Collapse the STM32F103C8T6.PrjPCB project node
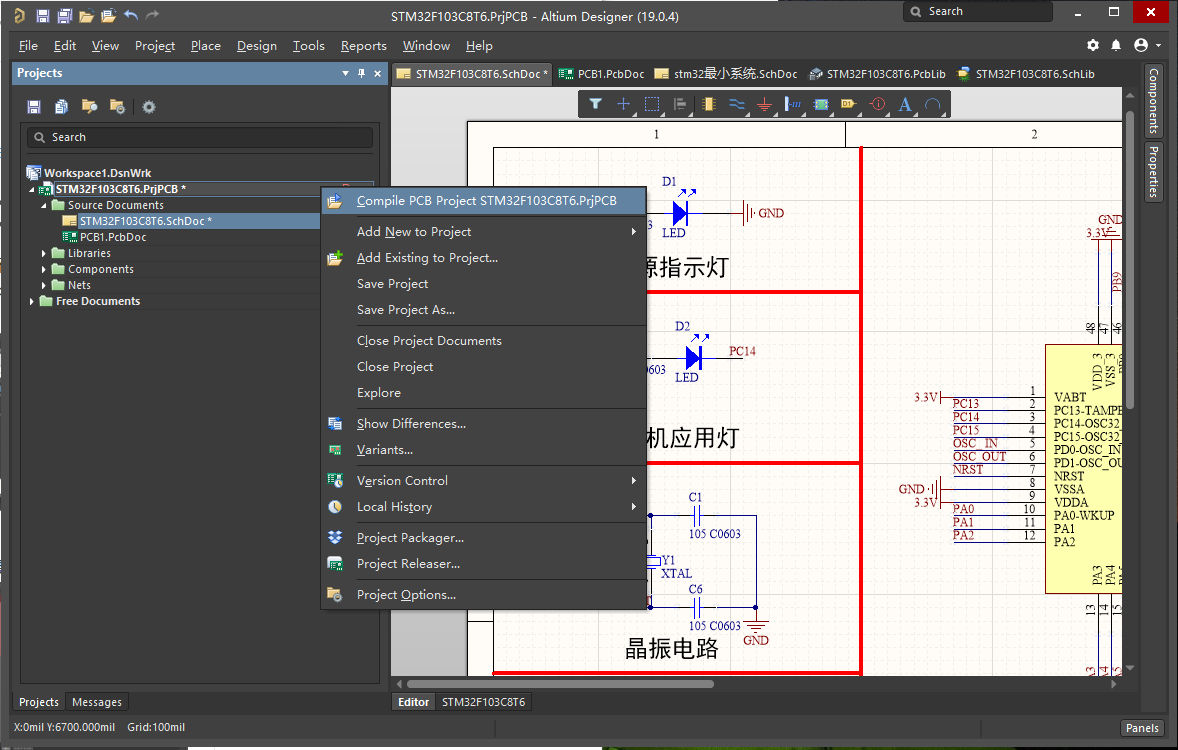The image size is (1178, 750). click(x=32, y=189)
